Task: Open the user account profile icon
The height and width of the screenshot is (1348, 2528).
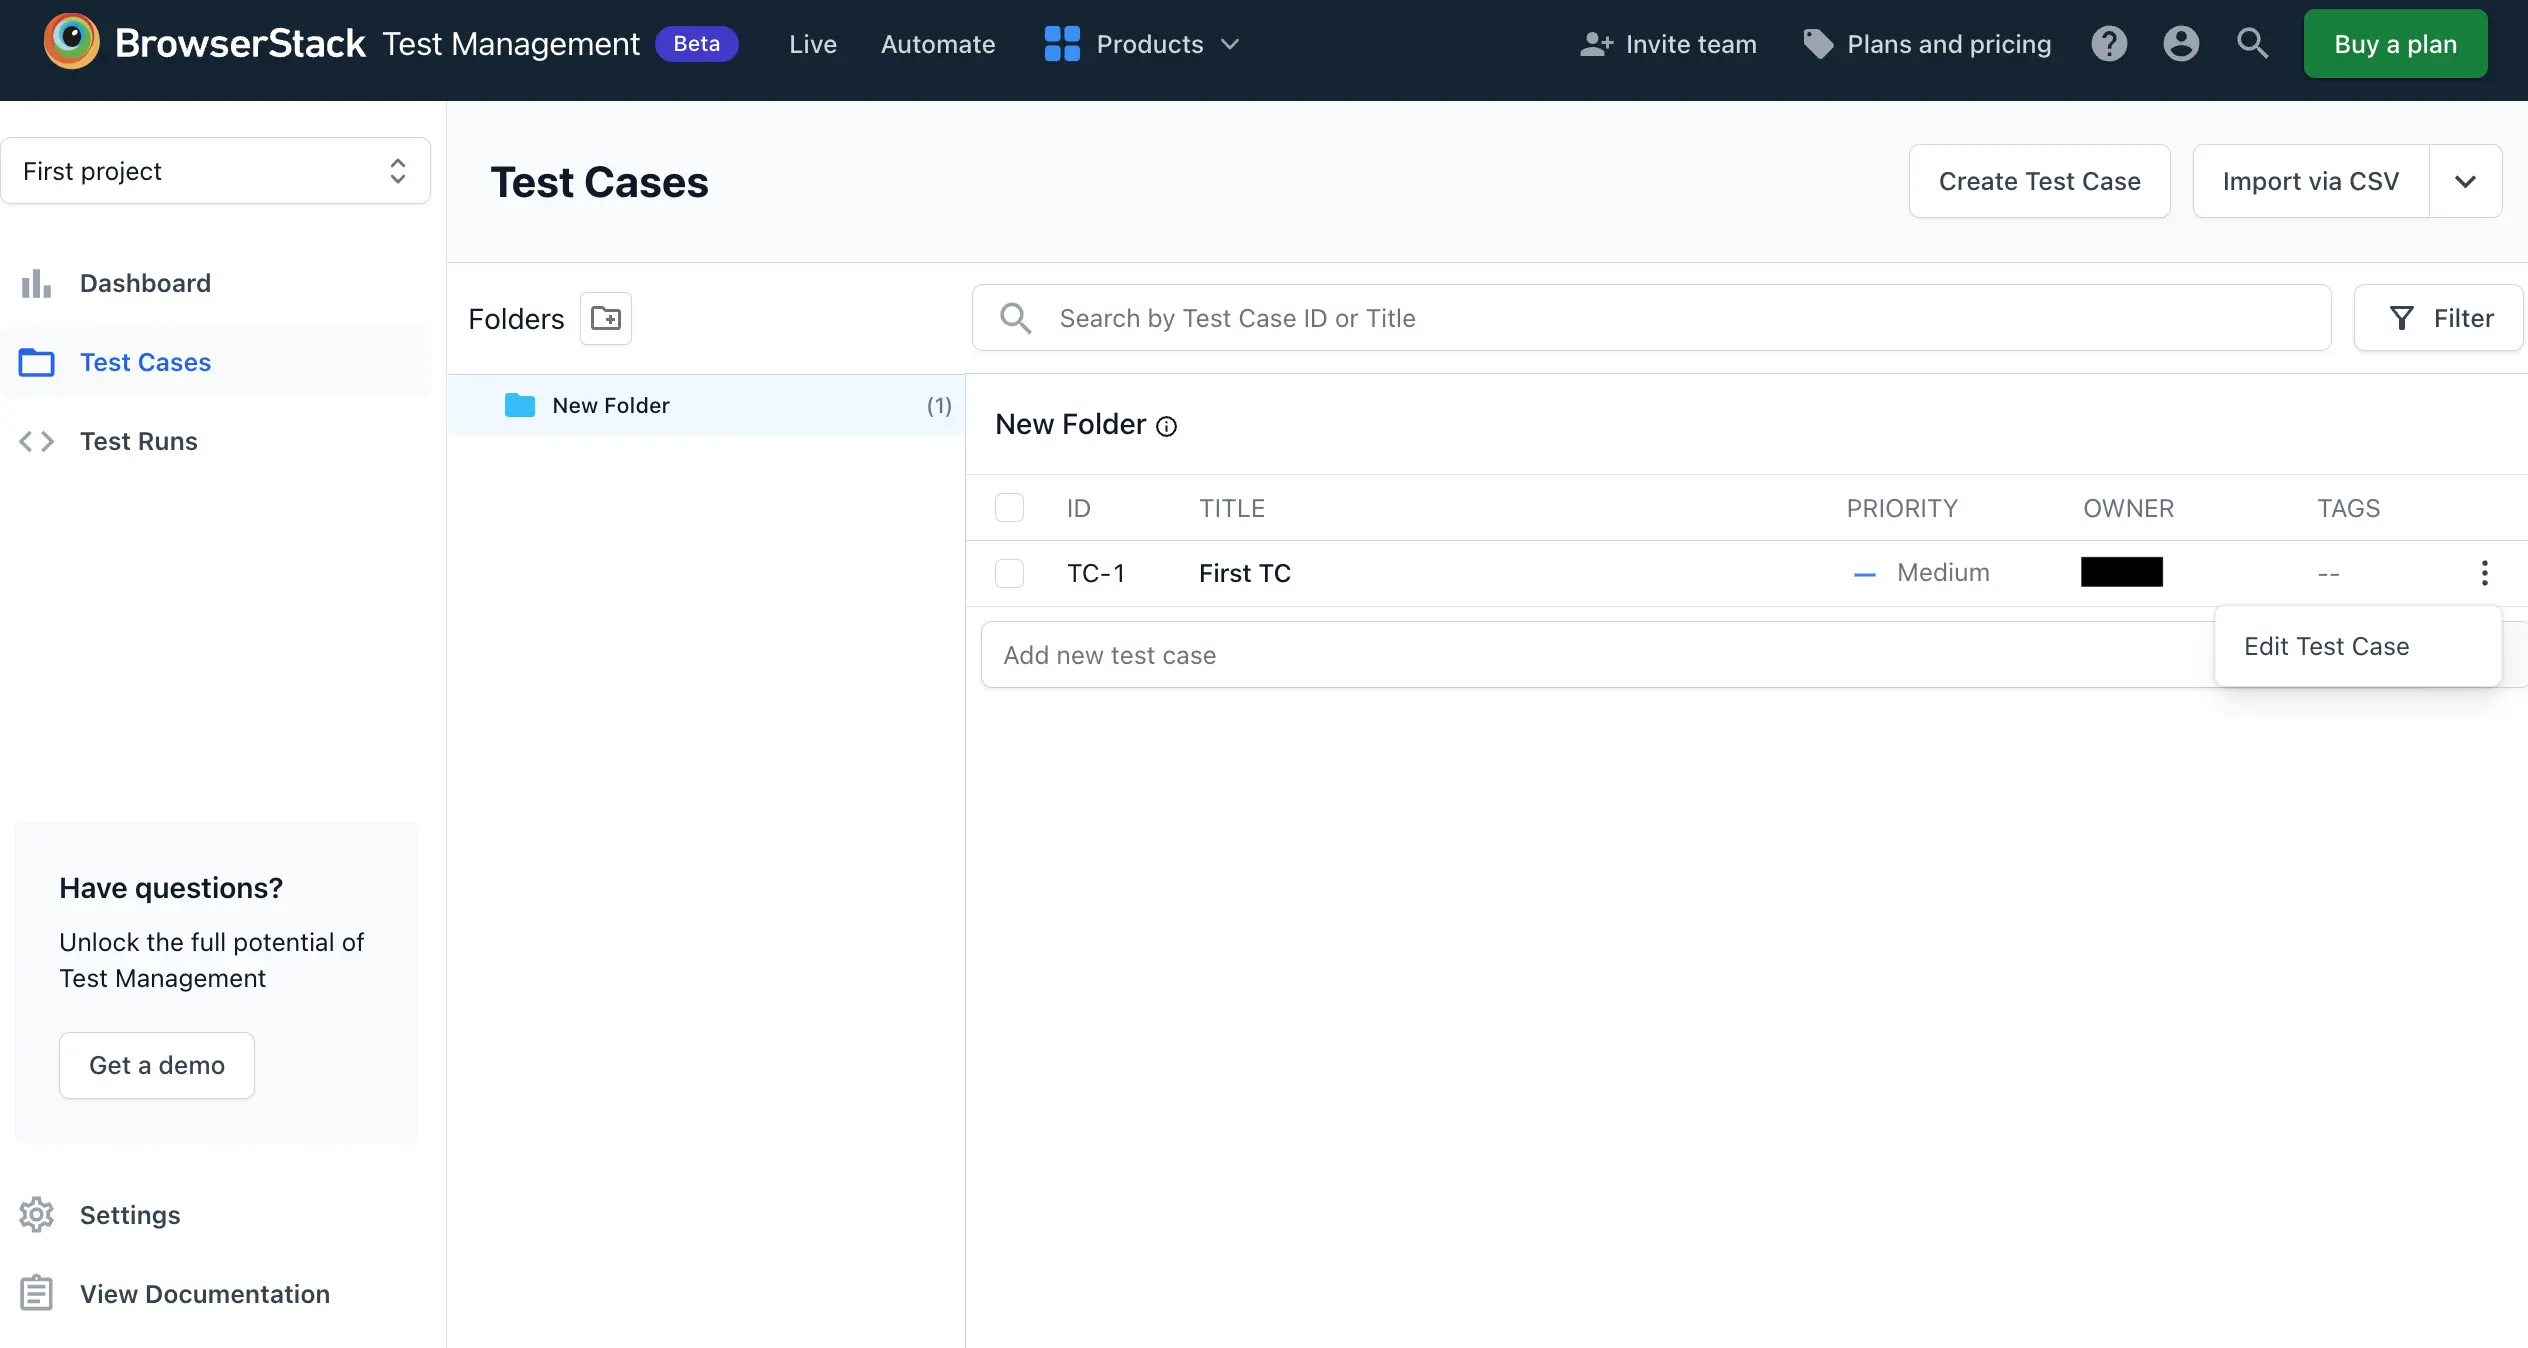Action: (2181, 44)
